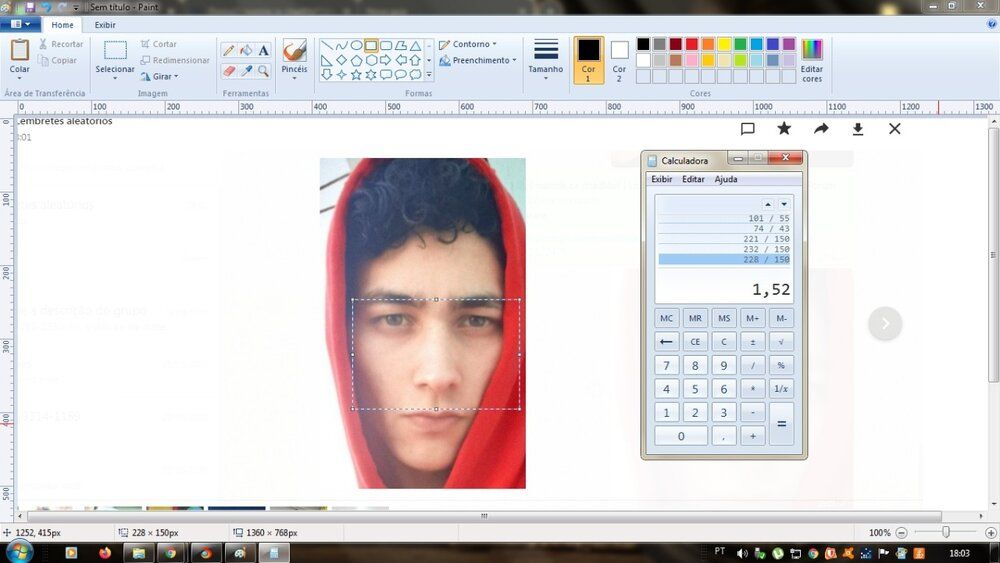This screenshot has height=563, width=1000.
Task: Click the calculator history down arrow
Action: point(784,204)
